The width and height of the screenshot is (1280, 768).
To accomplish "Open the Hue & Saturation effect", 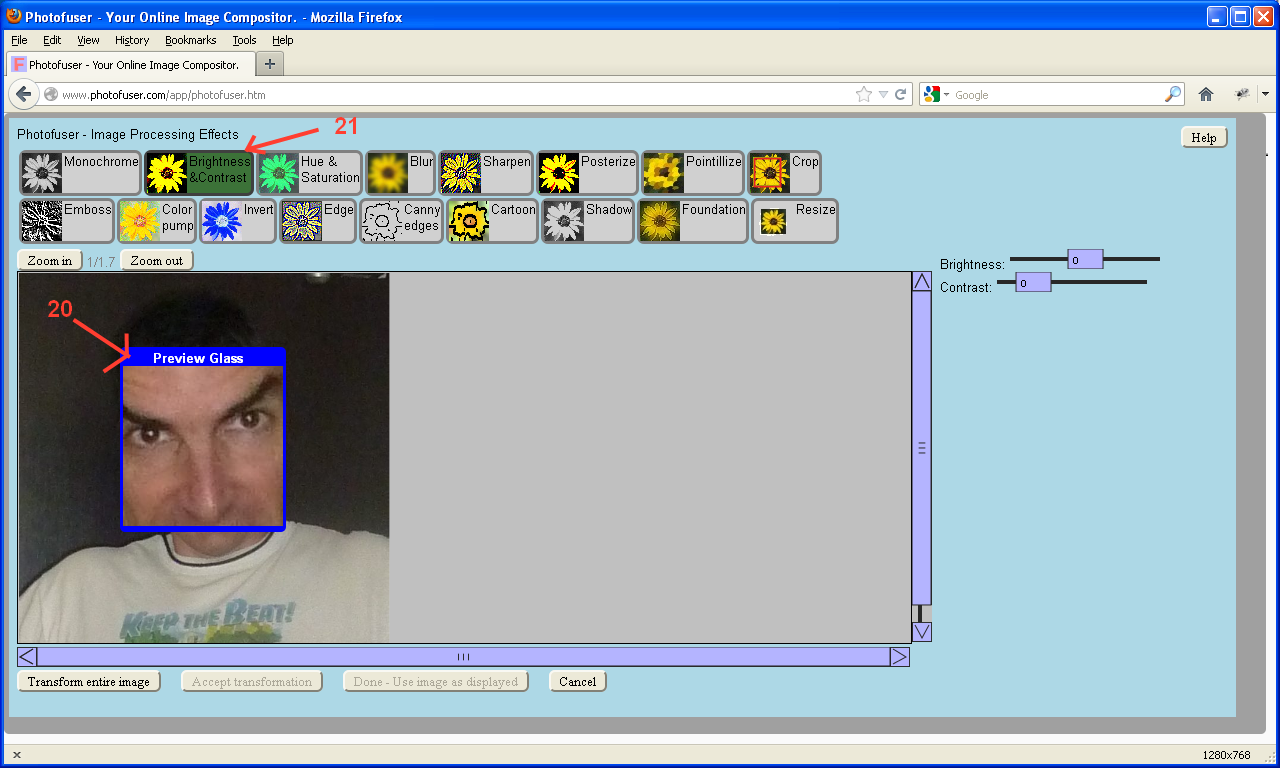I will click(x=309, y=173).
